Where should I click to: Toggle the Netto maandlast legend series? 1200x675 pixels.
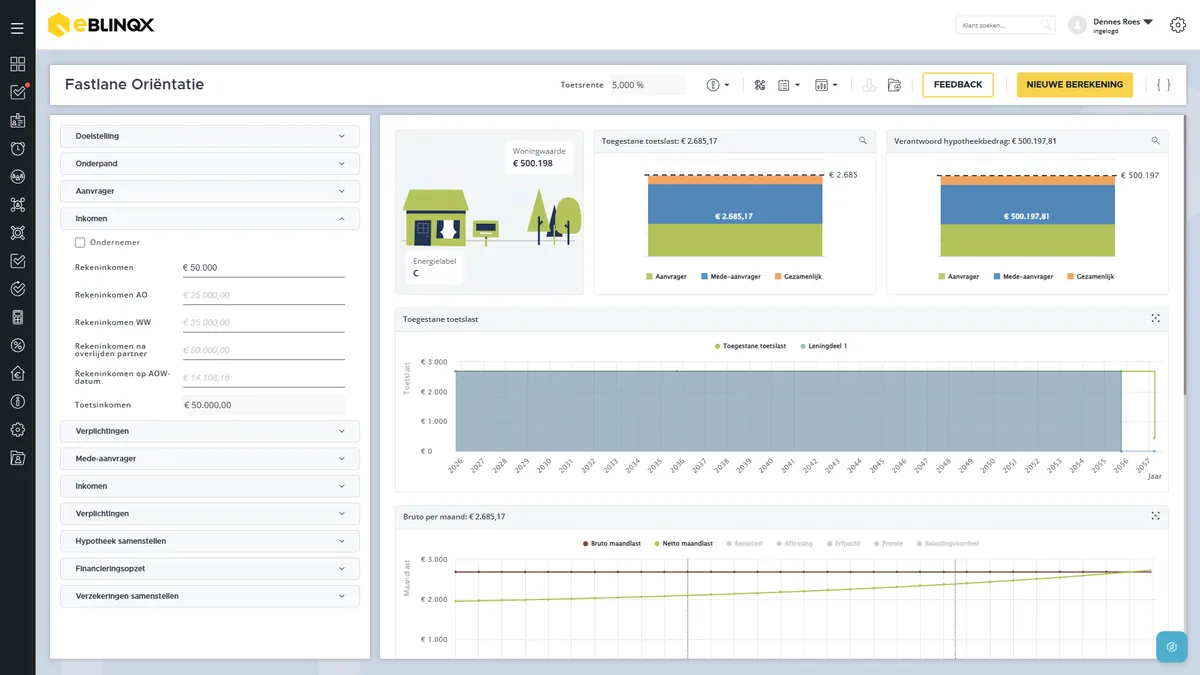(684, 544)
